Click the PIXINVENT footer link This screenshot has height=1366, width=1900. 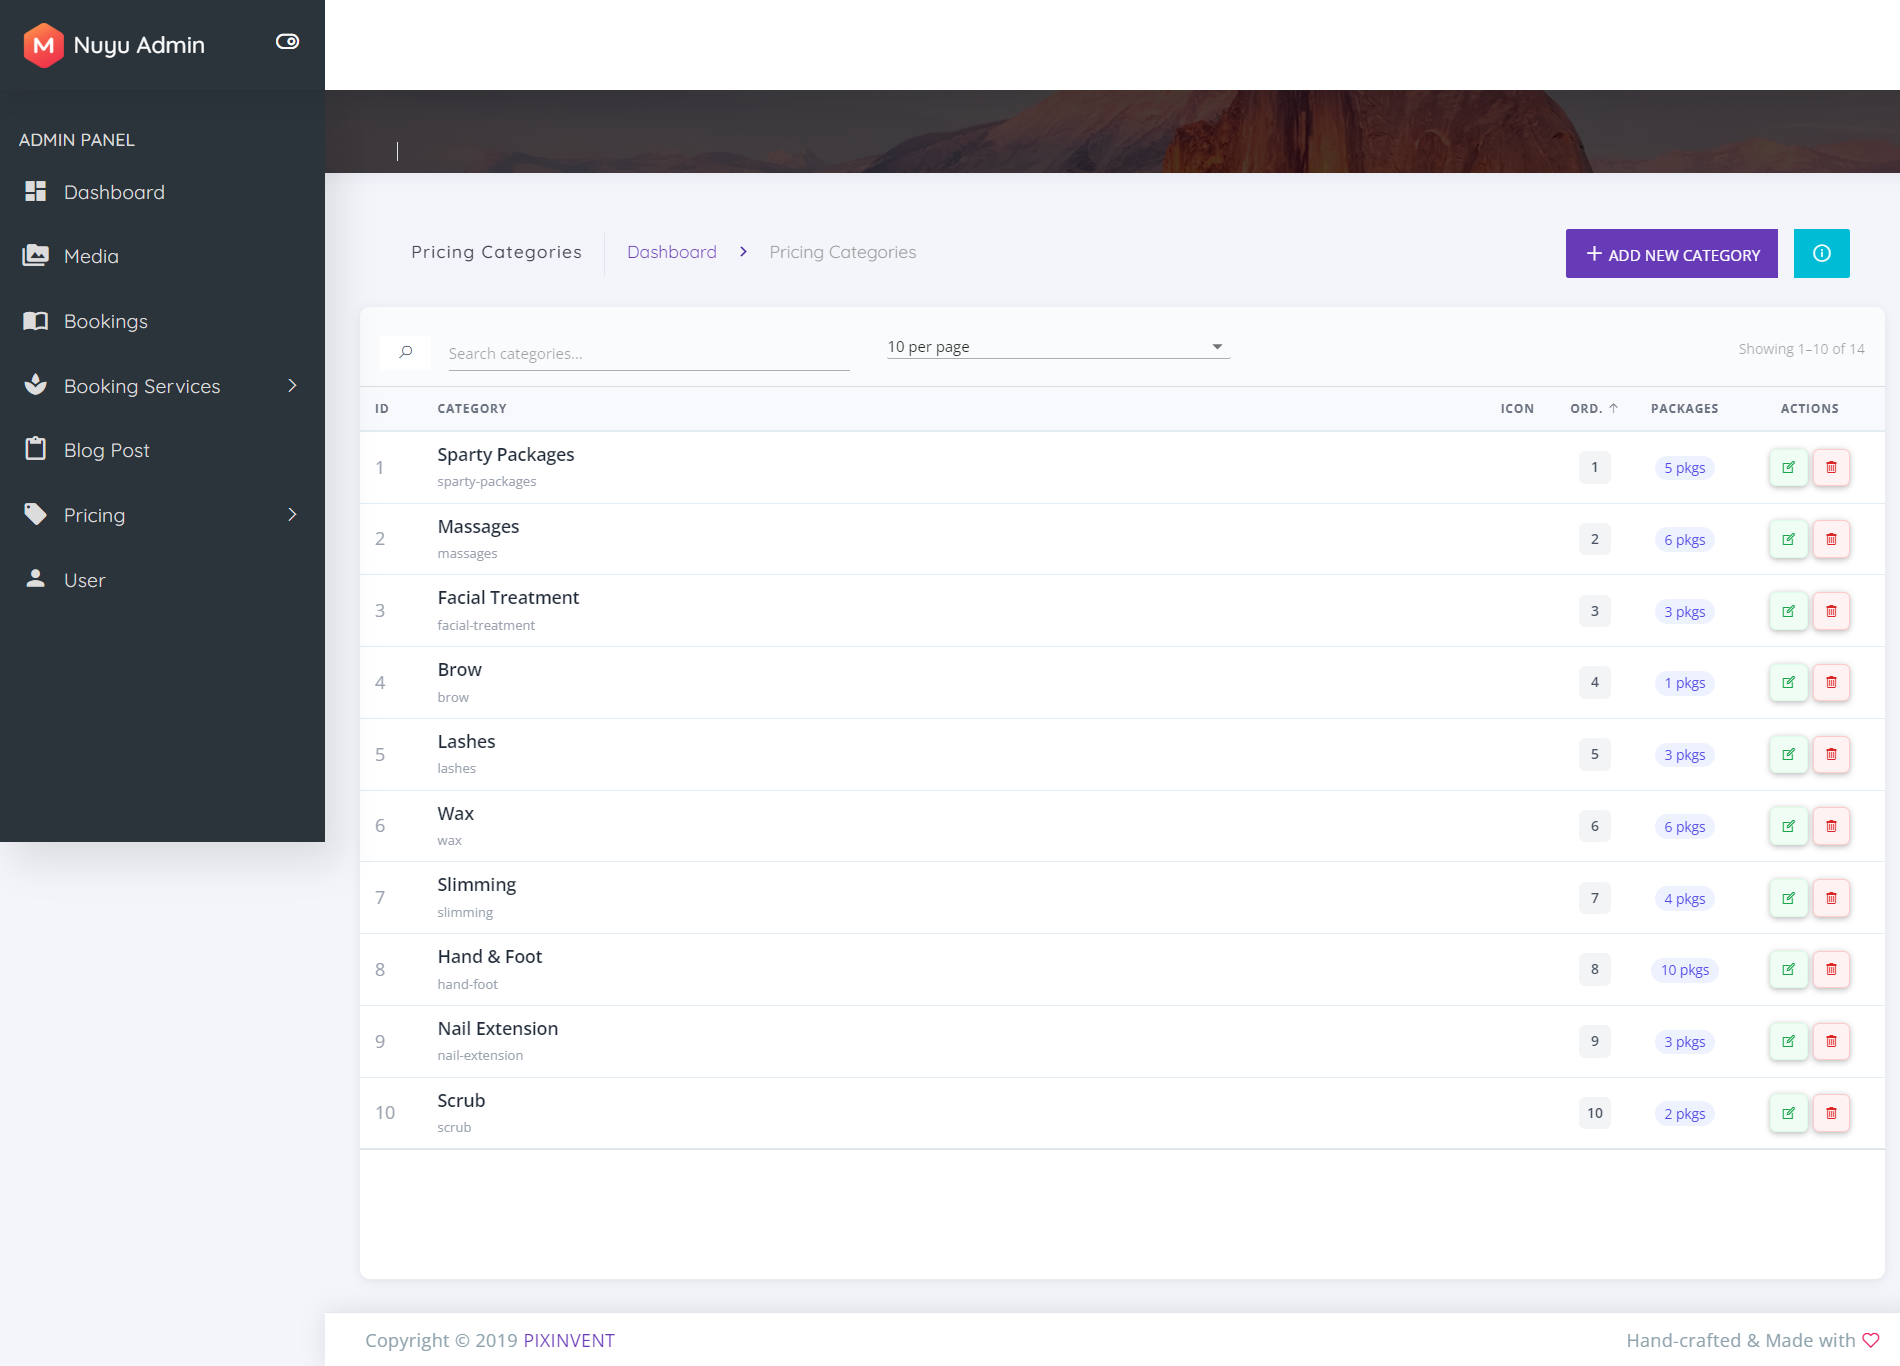pos(569,1340)
